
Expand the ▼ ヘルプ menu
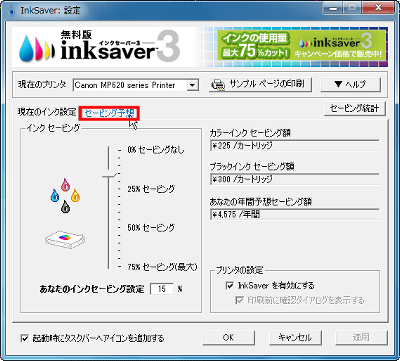350,85
